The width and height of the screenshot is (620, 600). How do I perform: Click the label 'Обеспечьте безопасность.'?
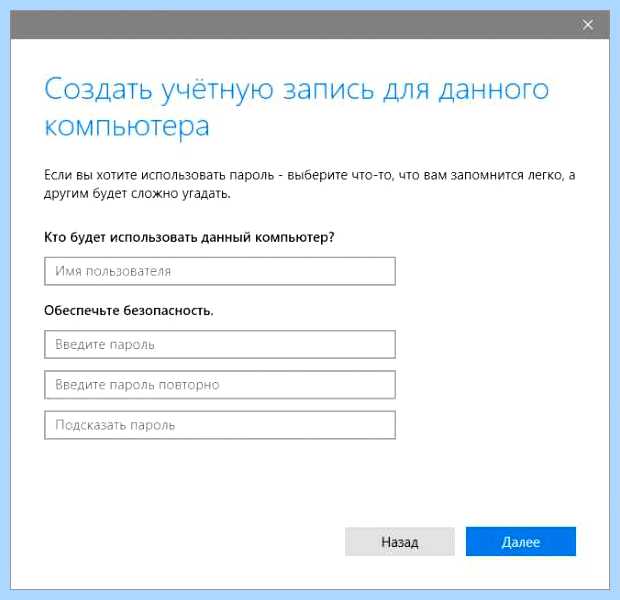click(x=129, y=310)
